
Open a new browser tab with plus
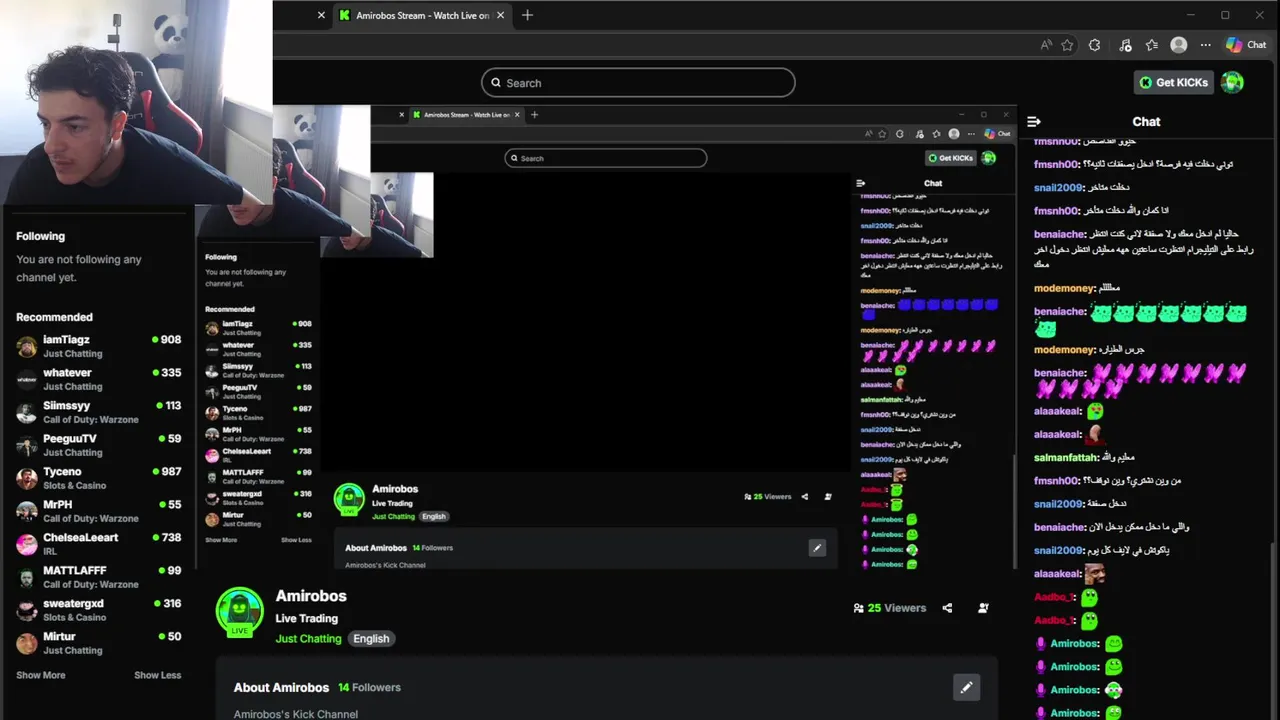[x=527, y=15]
